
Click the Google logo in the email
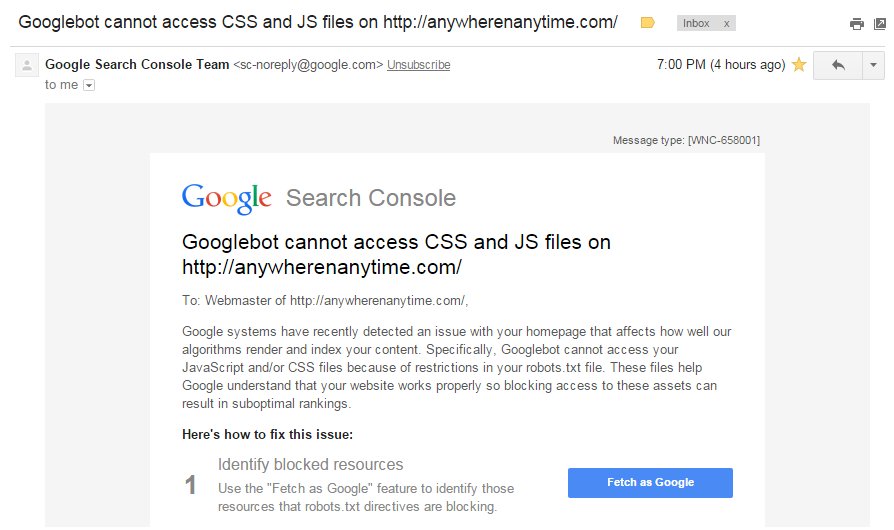[226, 199]
